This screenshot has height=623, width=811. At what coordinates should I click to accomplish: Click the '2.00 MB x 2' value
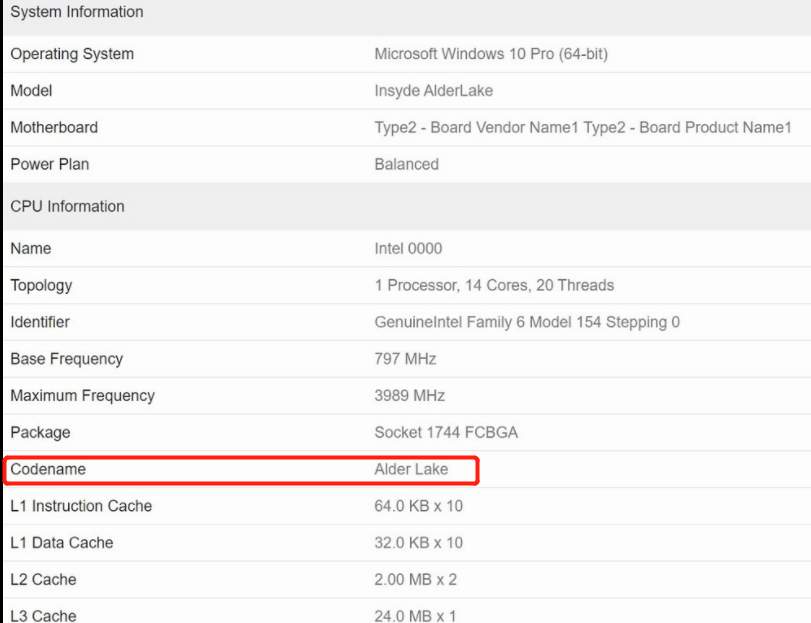tap(415, 579)
